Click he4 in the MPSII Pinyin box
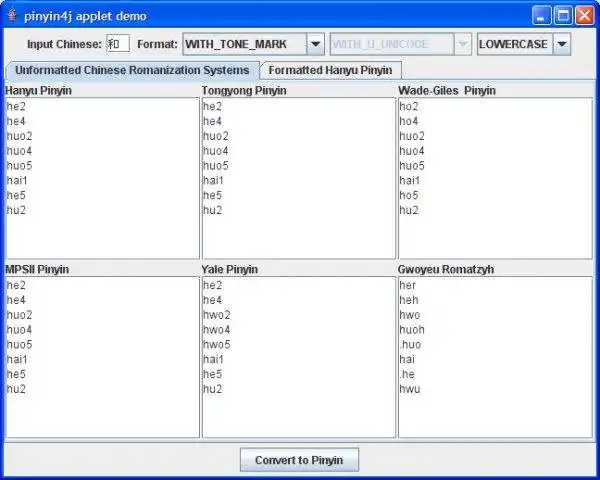Screen dimensions: 600x480 click(16, 300)
